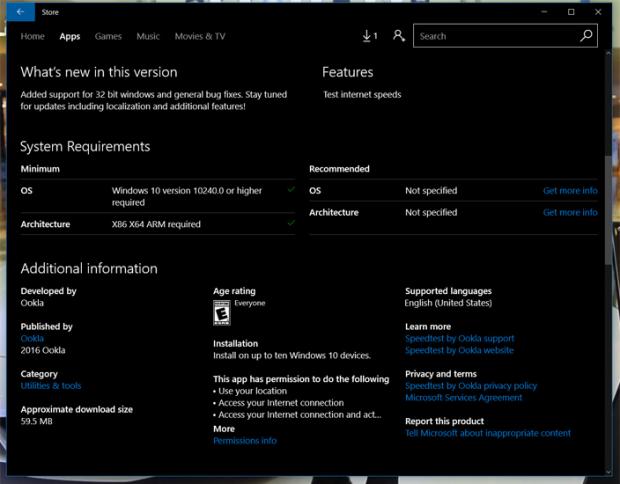Open the Ookla publisher link
The image size is (620, 484).
coord(32,338)
